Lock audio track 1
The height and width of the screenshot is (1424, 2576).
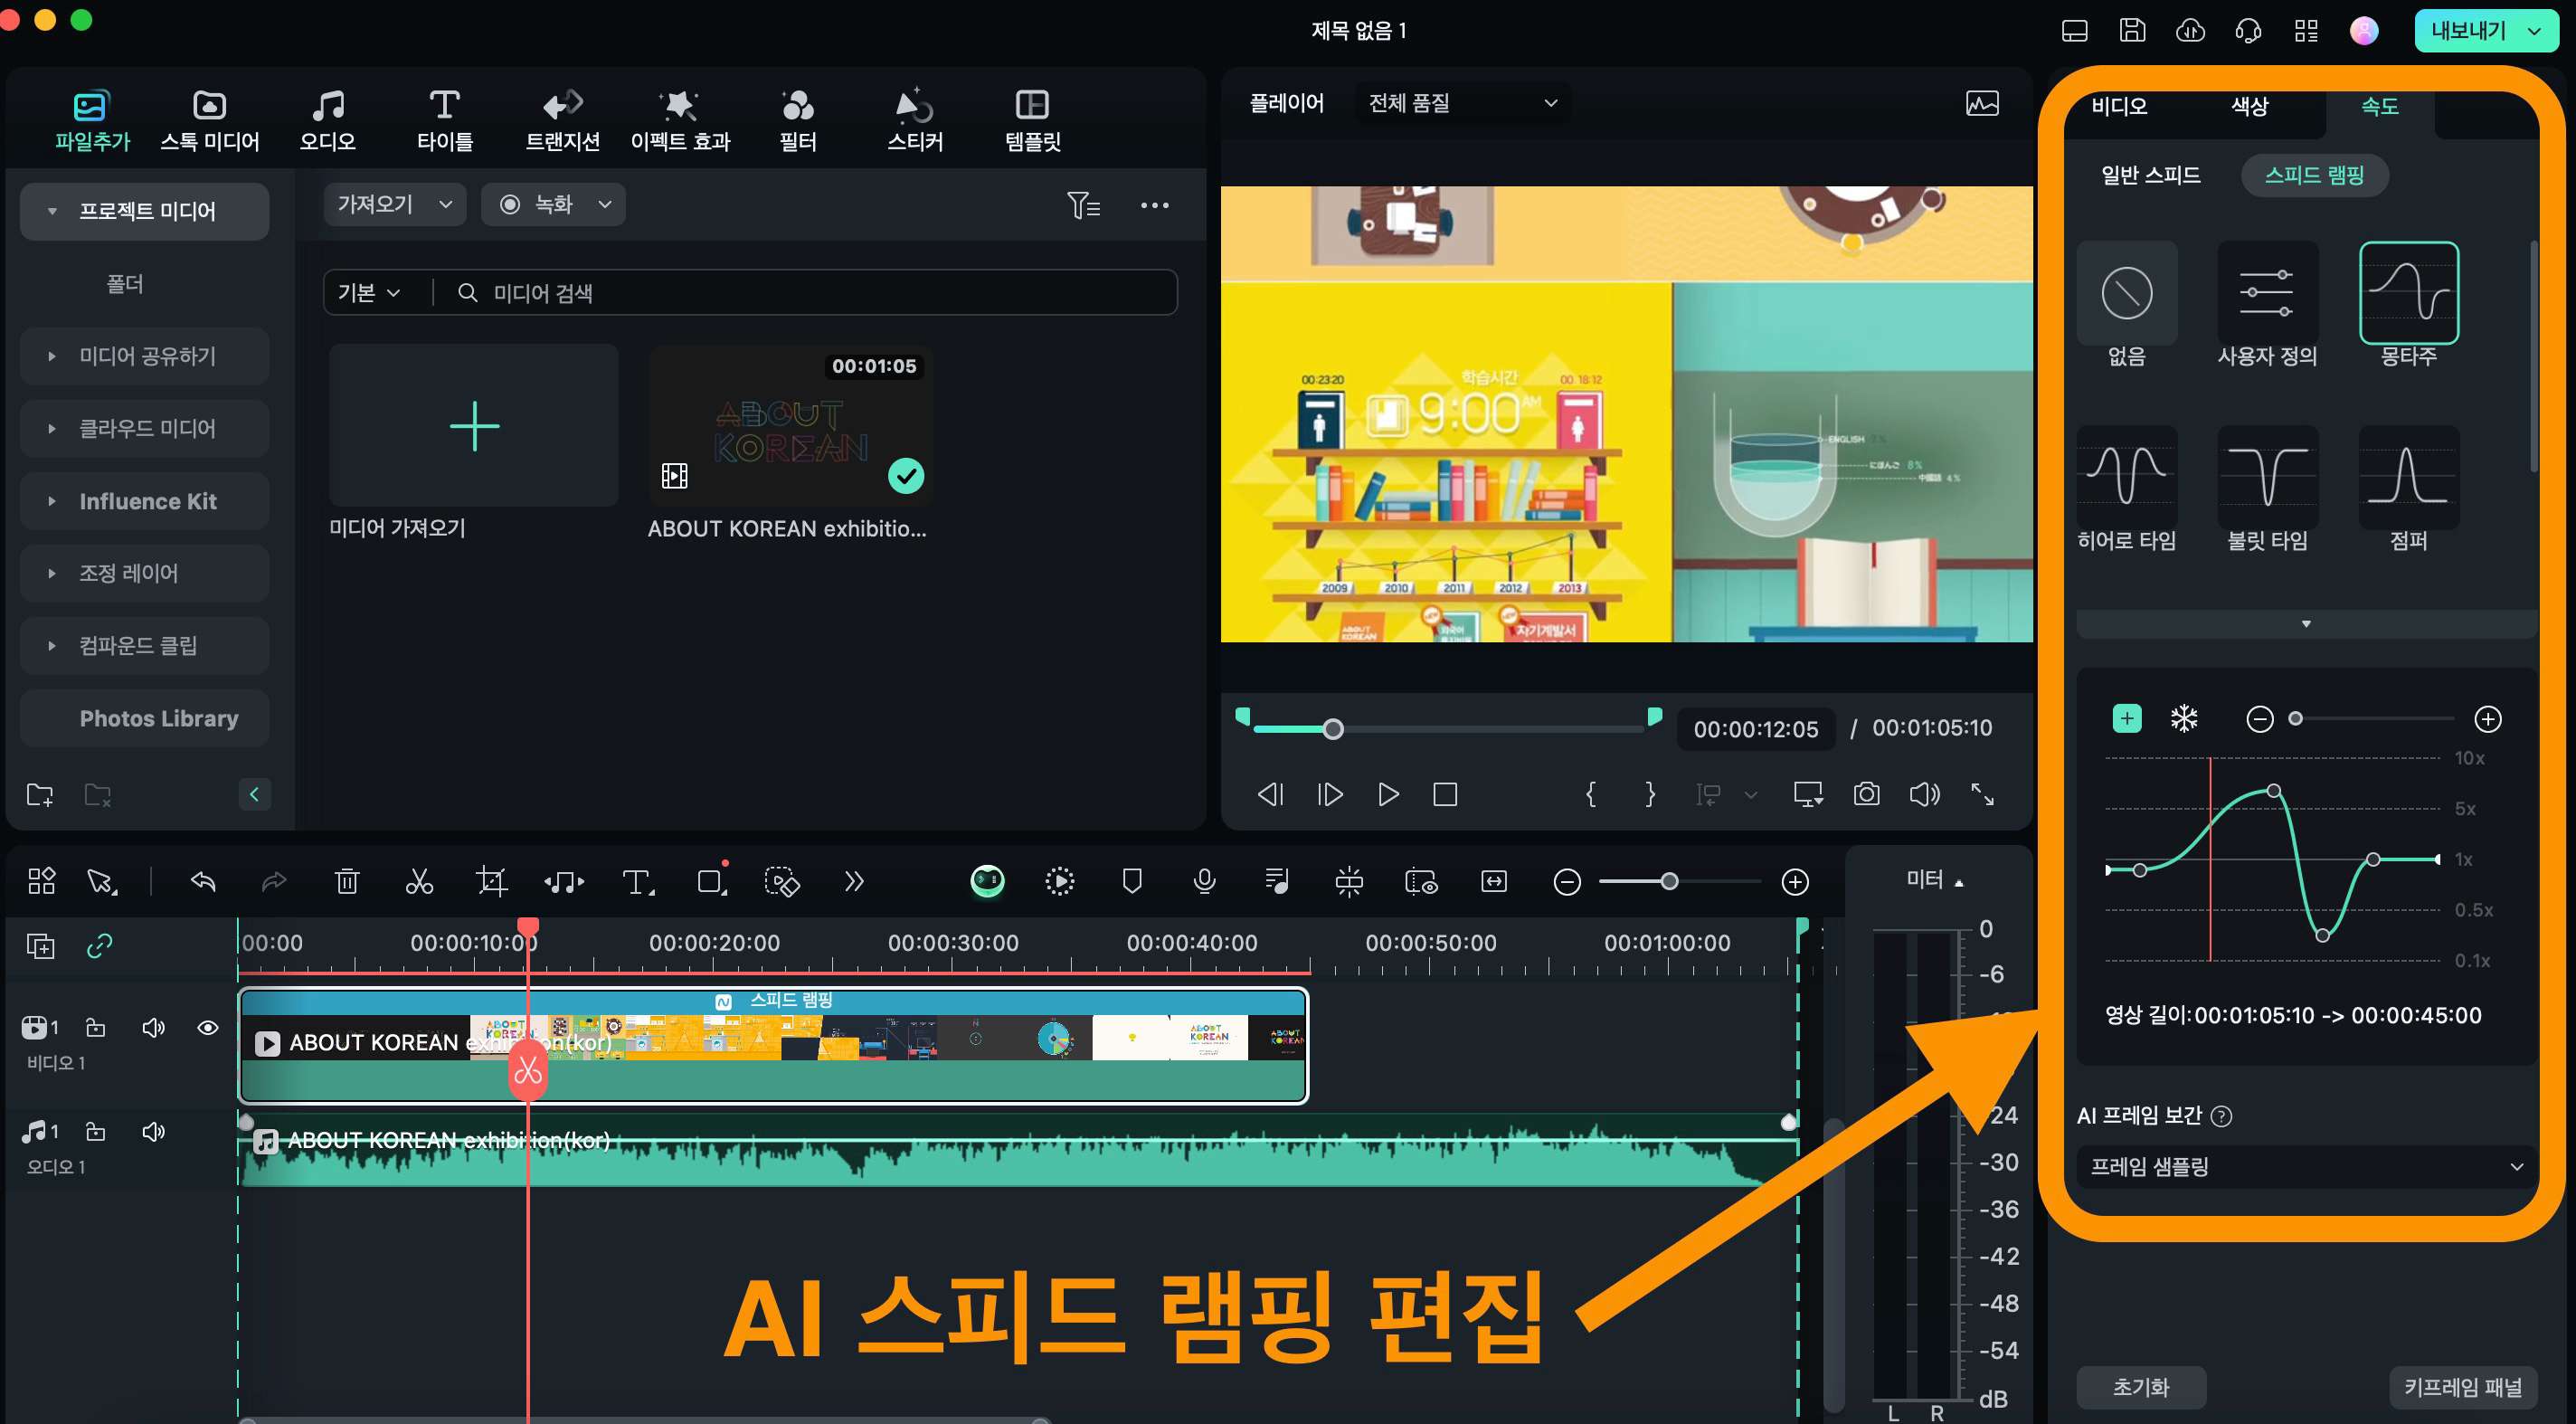click(x=95, y=1131)
